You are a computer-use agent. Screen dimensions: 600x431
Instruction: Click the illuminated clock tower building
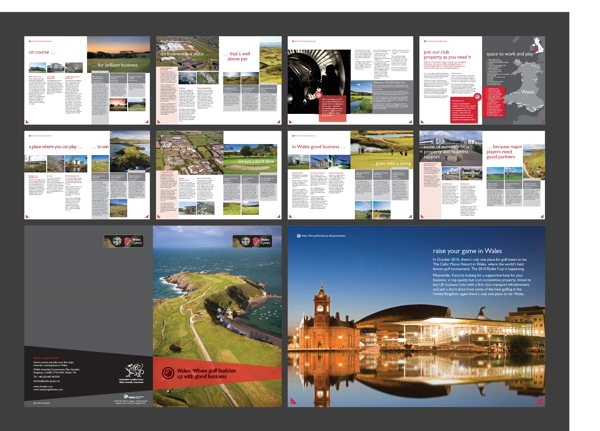(323, 320)
